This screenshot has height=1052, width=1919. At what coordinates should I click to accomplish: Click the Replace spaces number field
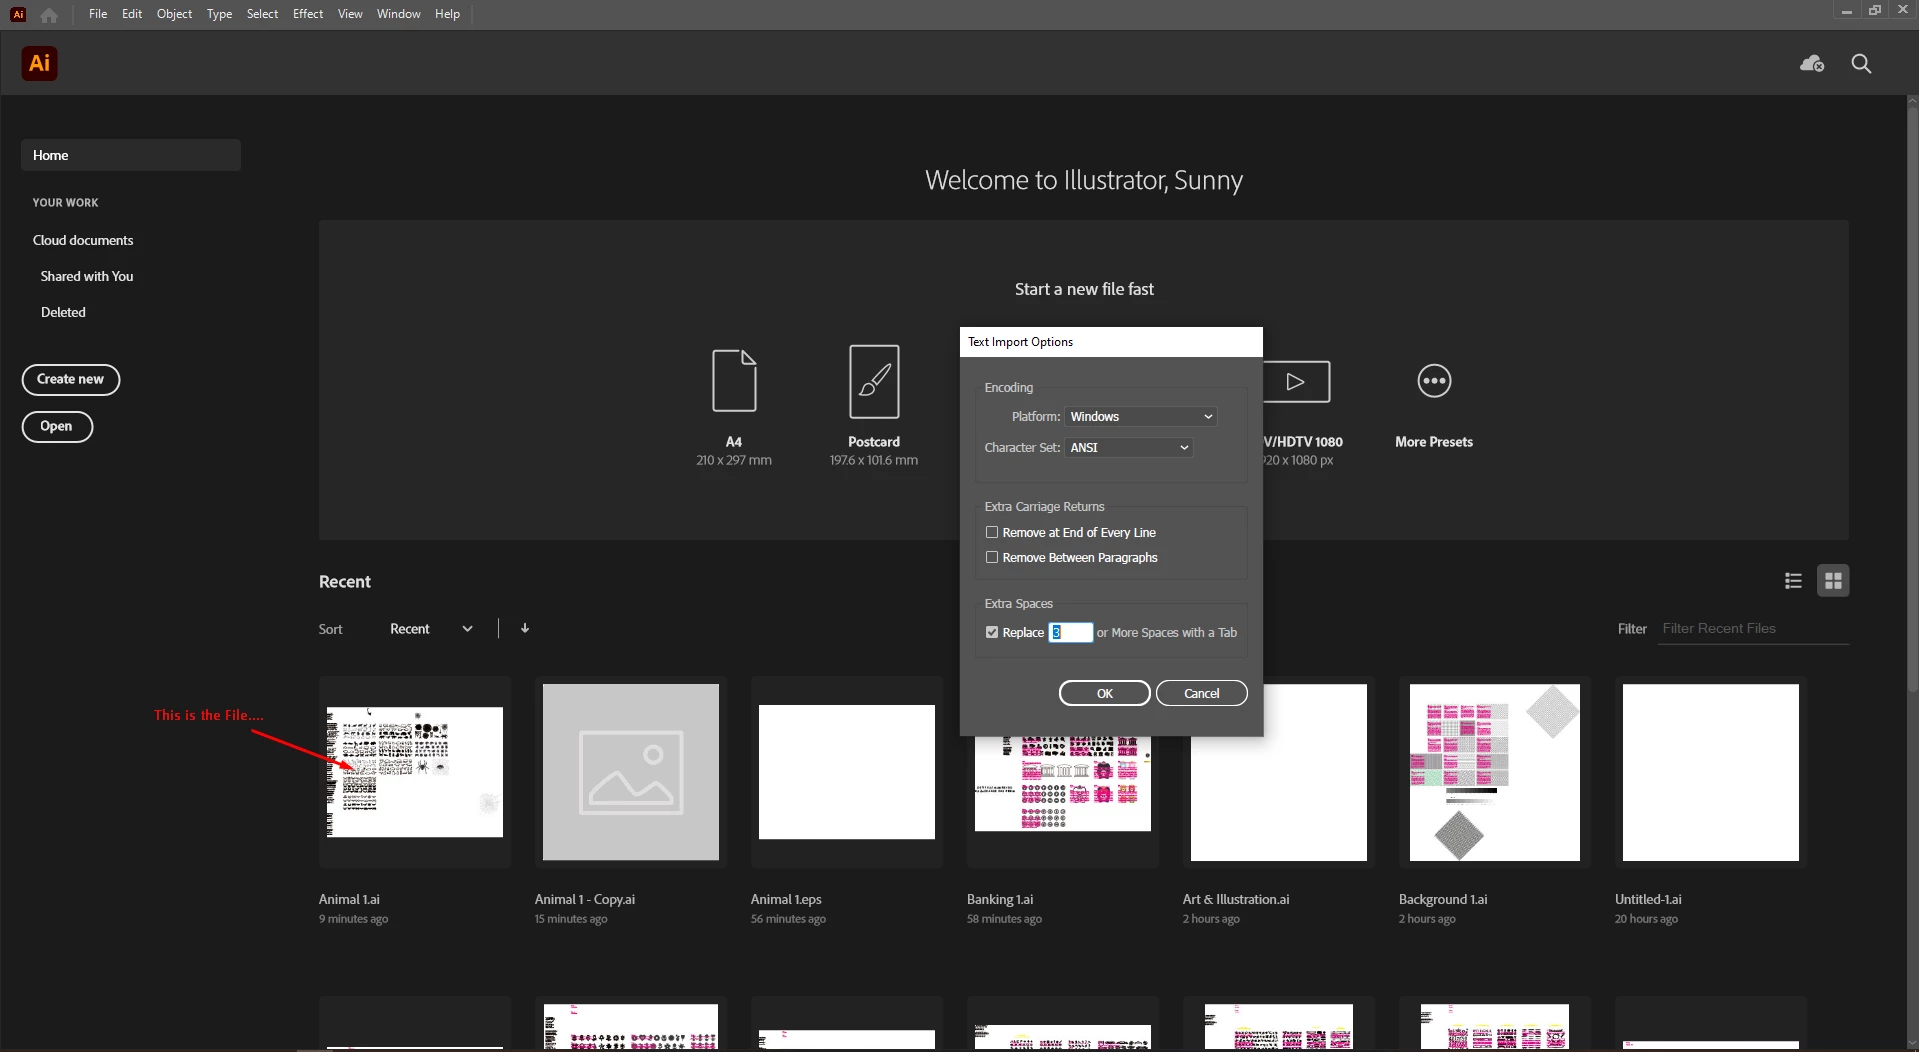pos(1070,632)
